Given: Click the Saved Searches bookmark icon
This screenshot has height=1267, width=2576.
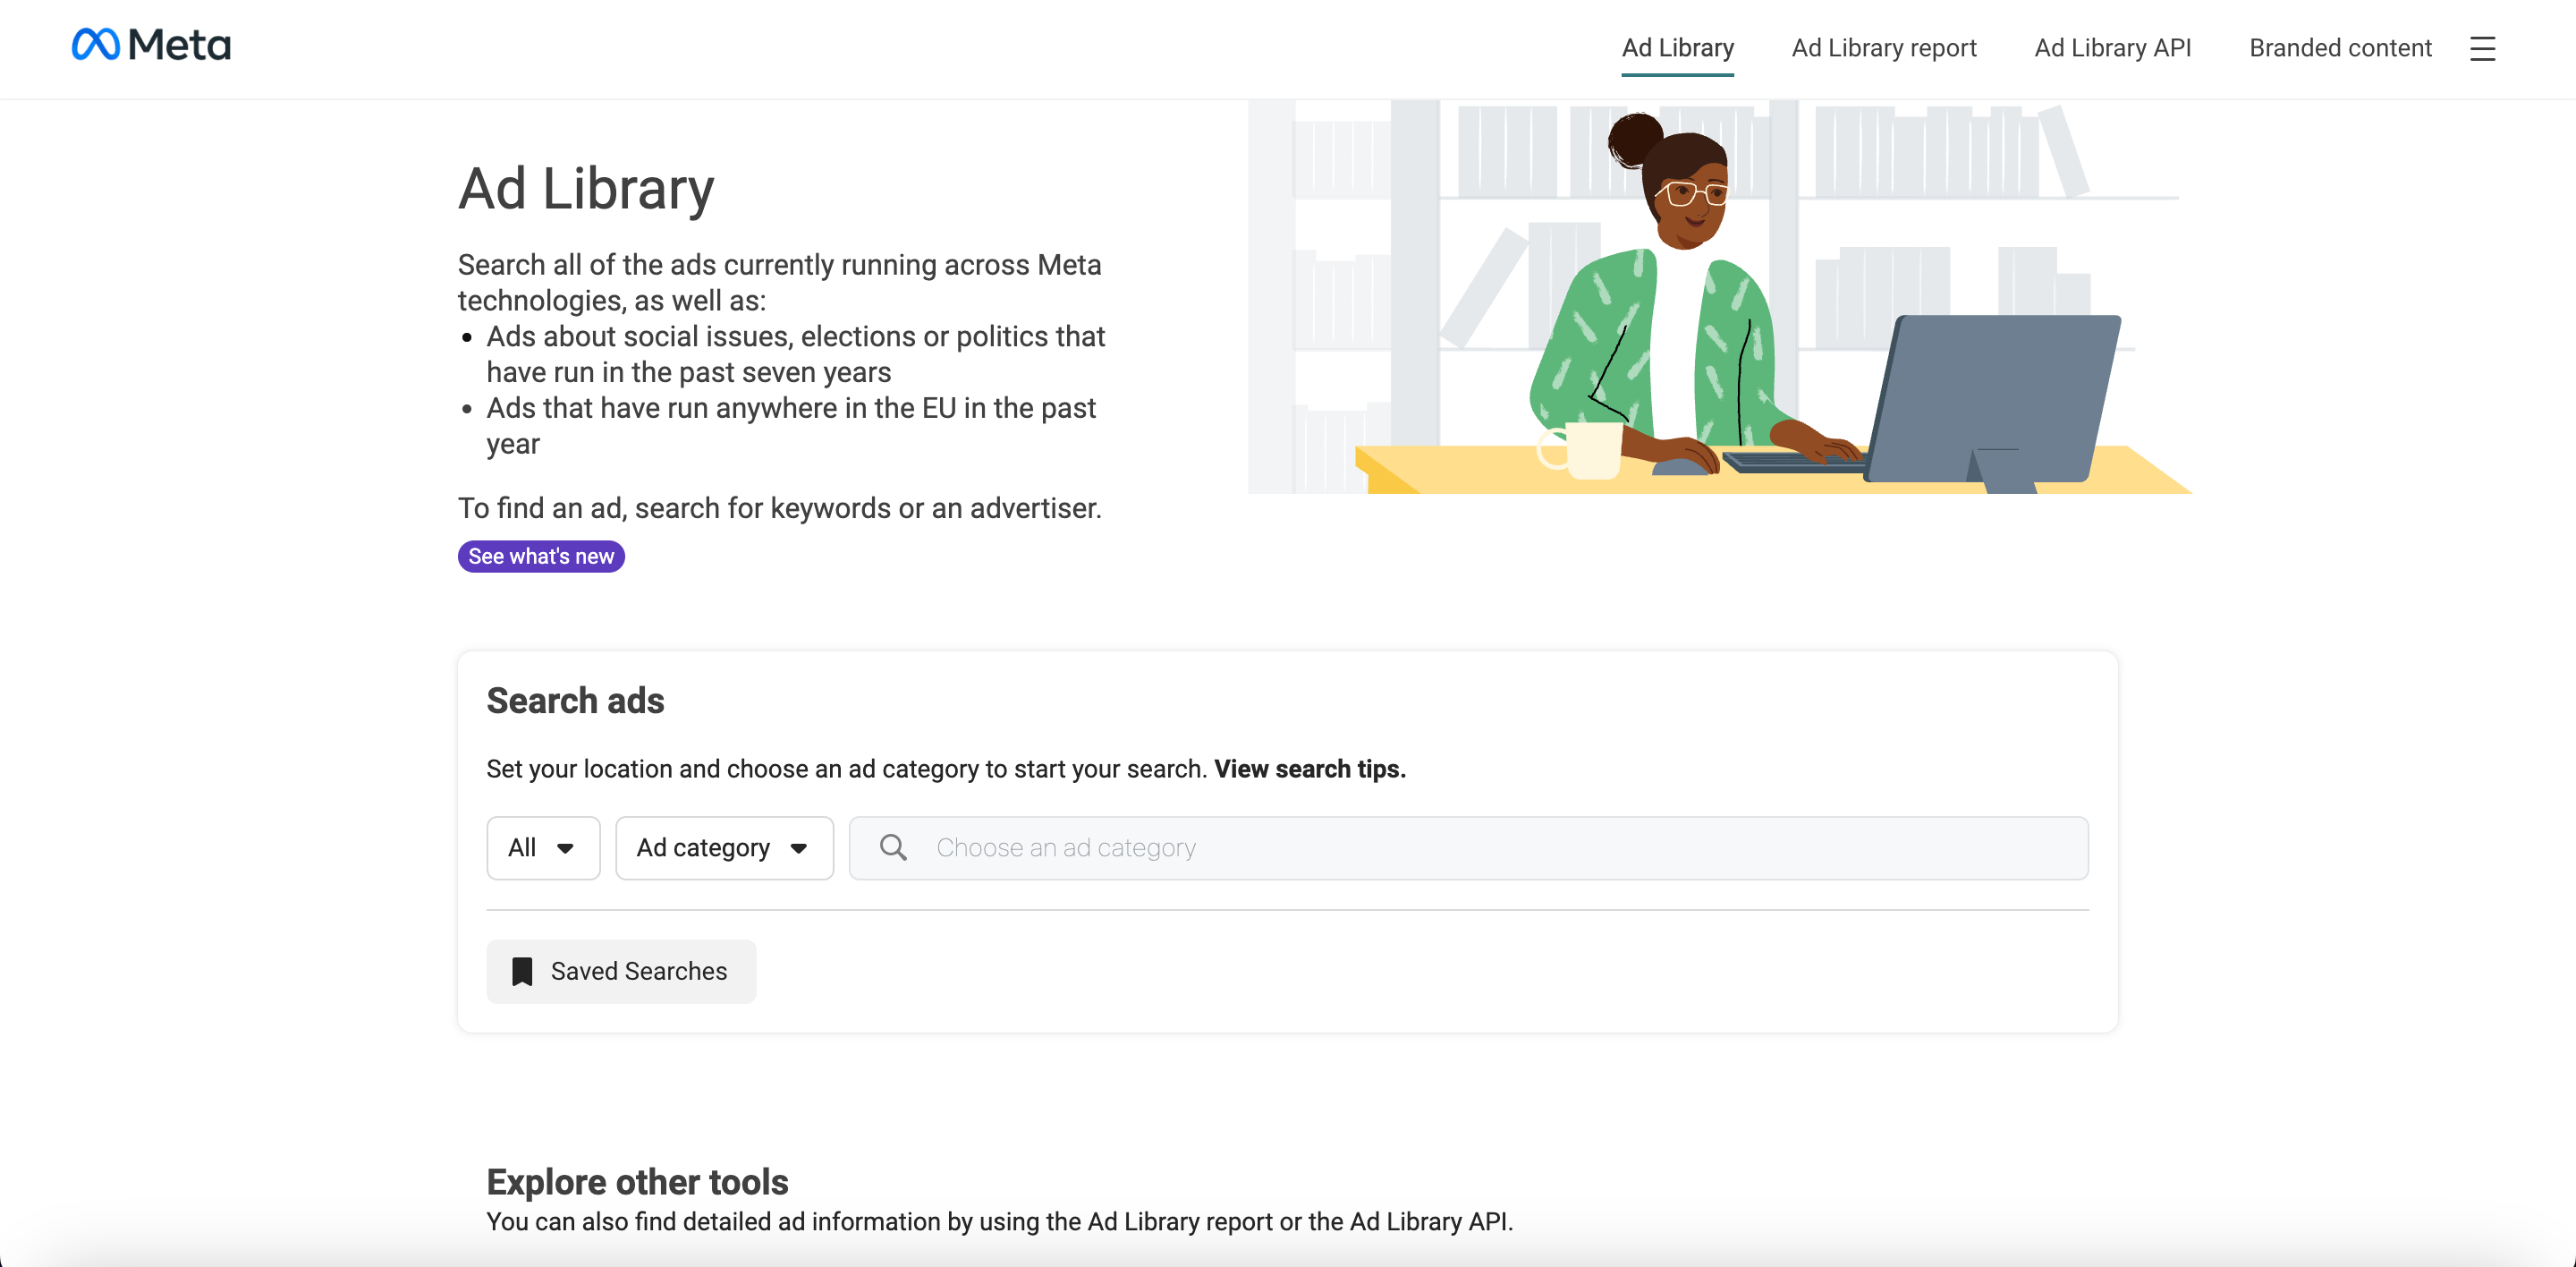Looking at the screenshot, I should click(x=522, y=971).
